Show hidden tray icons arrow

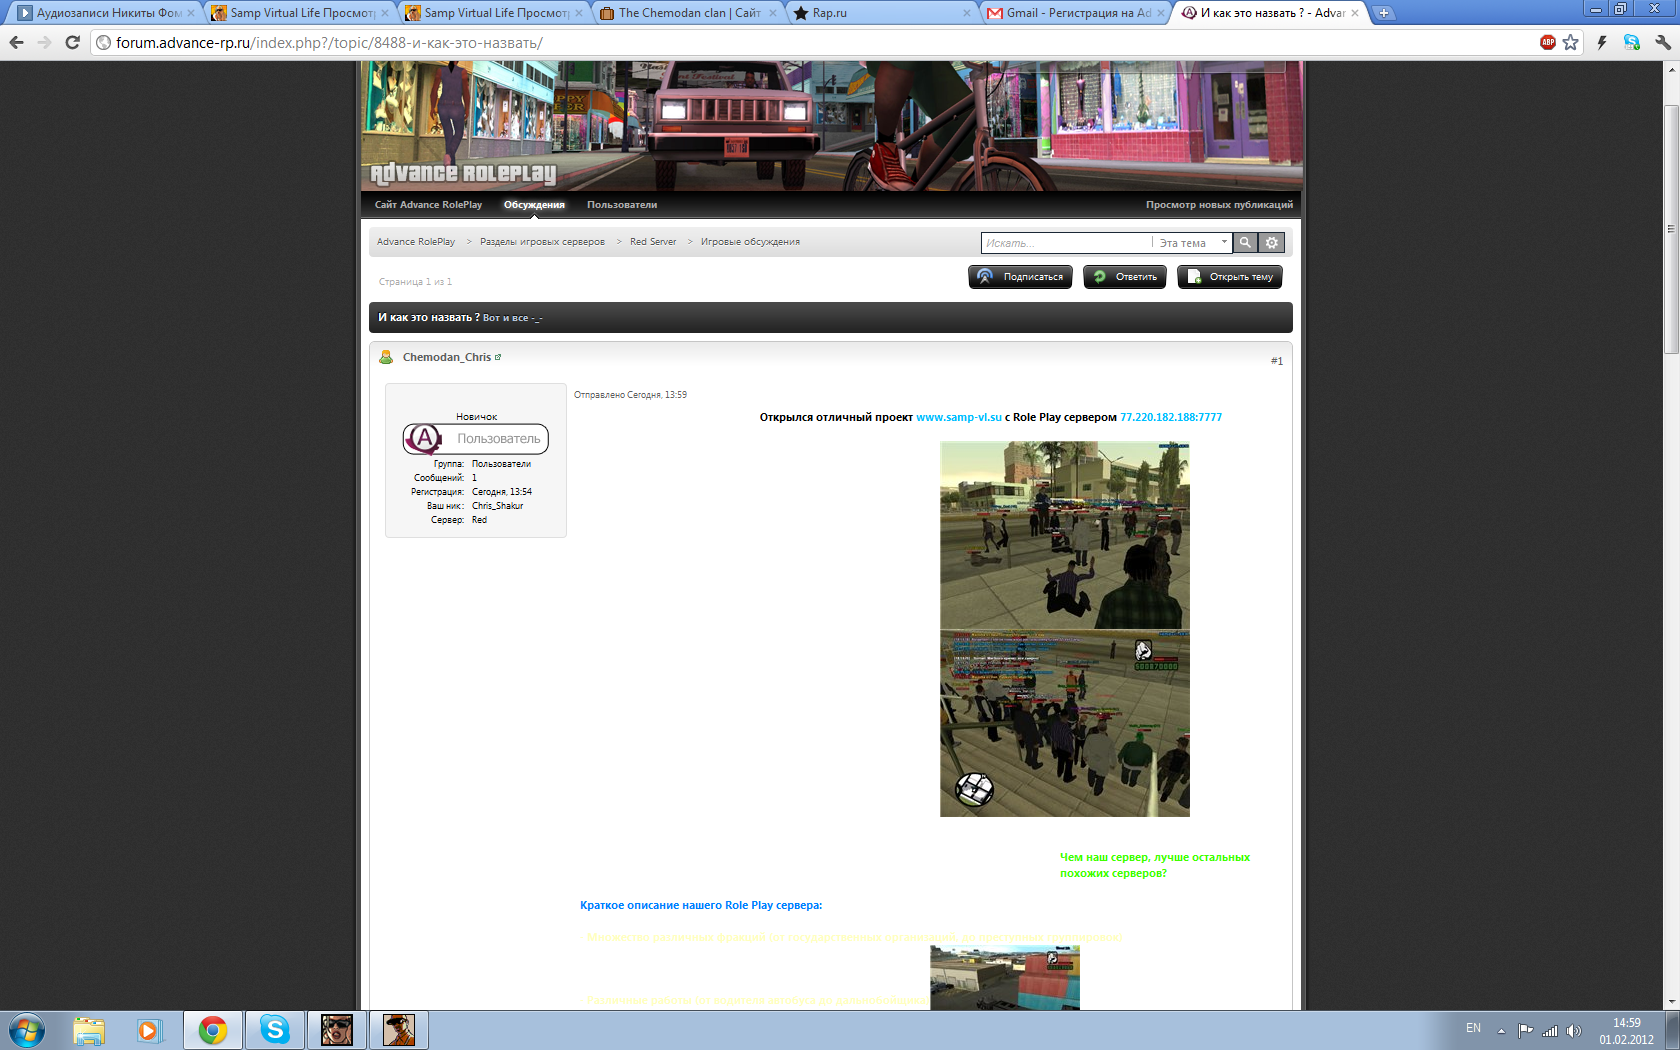tap(1501, 1030)
